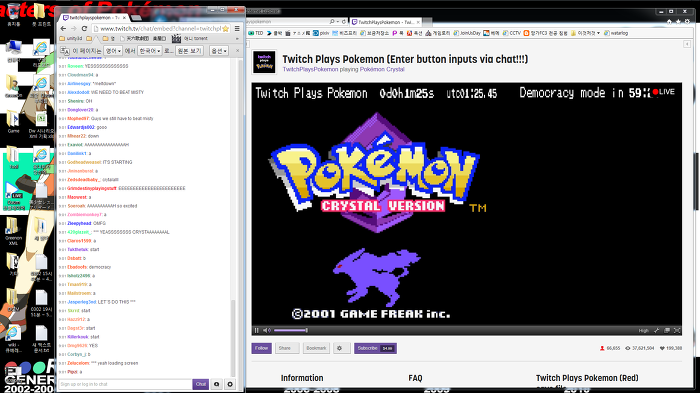This screenshot has height=393, width=700.
Task: Click the followers heart count 199,388
Action: pyautogui.click(x=671, y=348)
